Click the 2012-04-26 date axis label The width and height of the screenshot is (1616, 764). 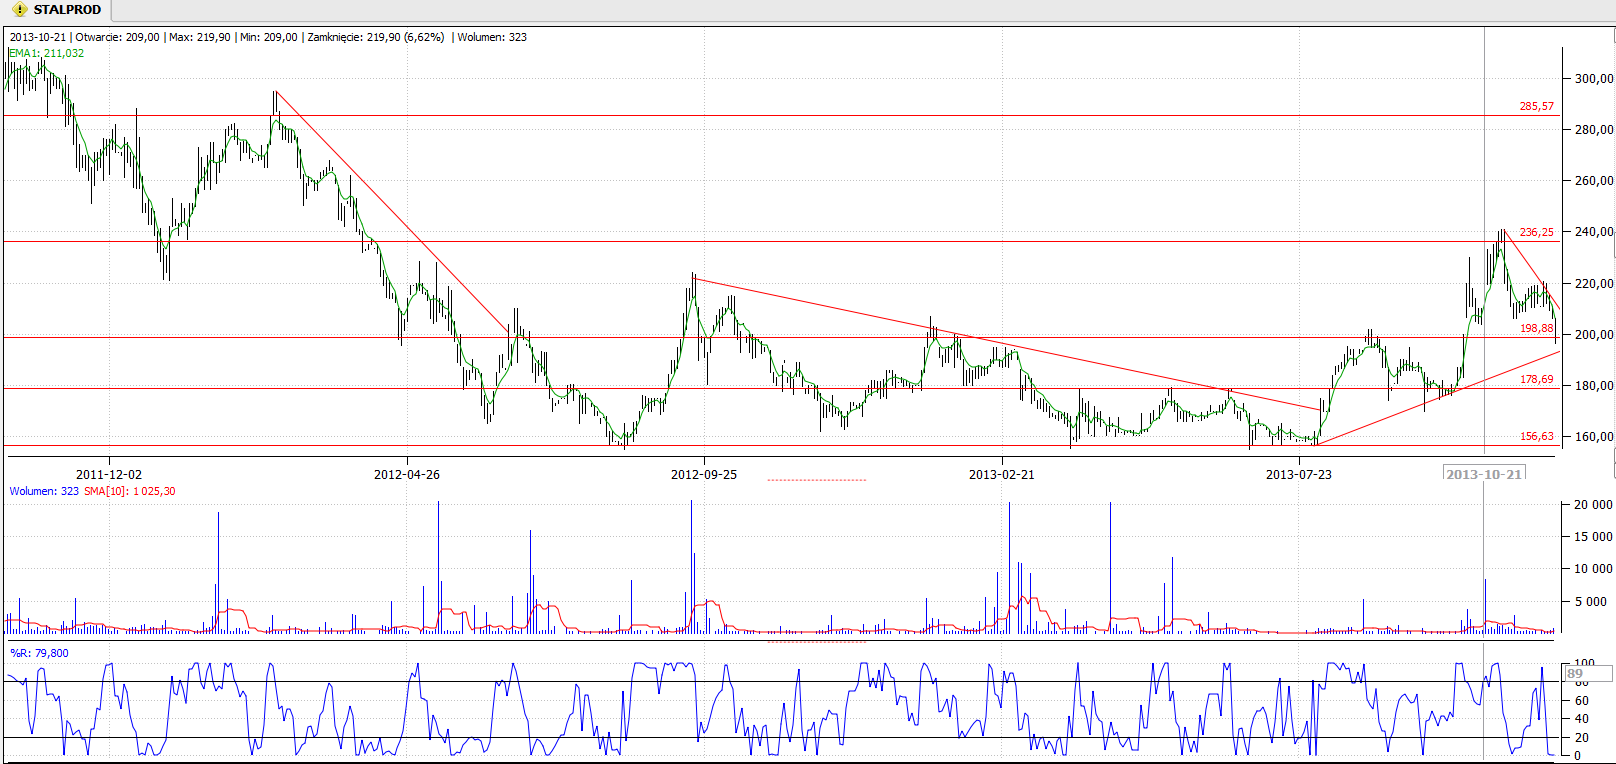pos(407,474)
